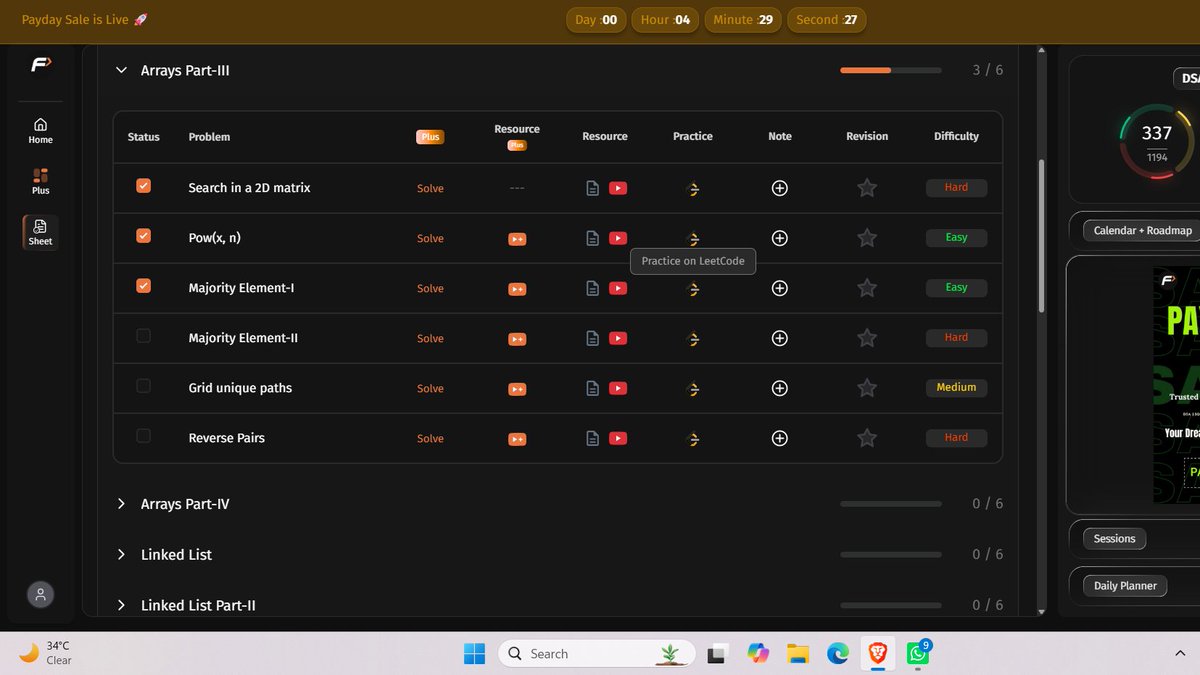This screenshot has width=1200, height=675.
Task: Click the Arrays Part-III progress bar
Action: point(891,70)
